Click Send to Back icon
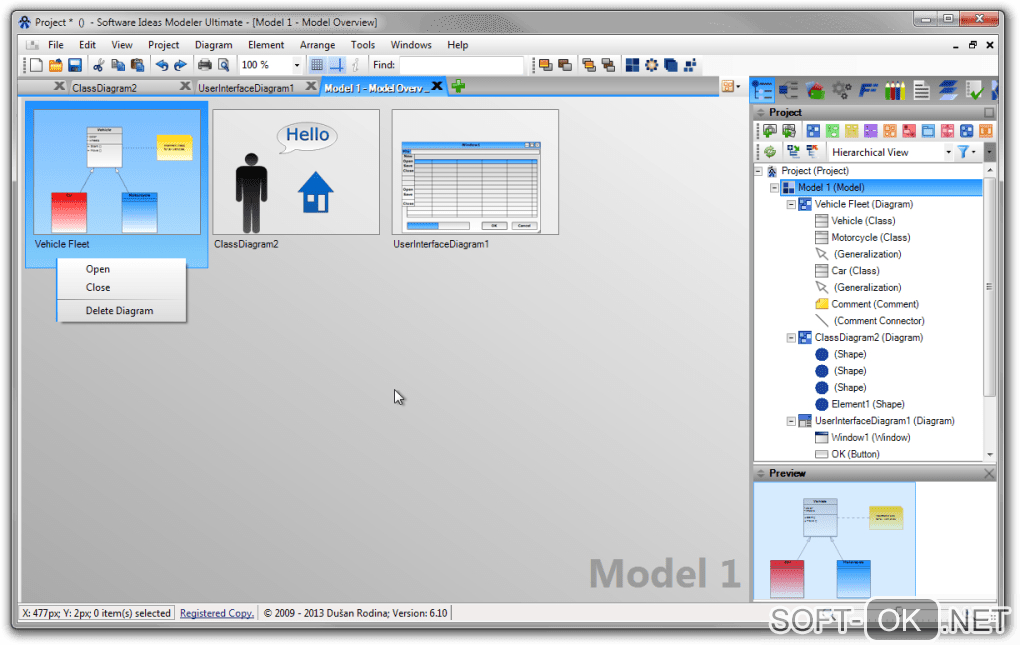1020x645 pixels. 565,65
